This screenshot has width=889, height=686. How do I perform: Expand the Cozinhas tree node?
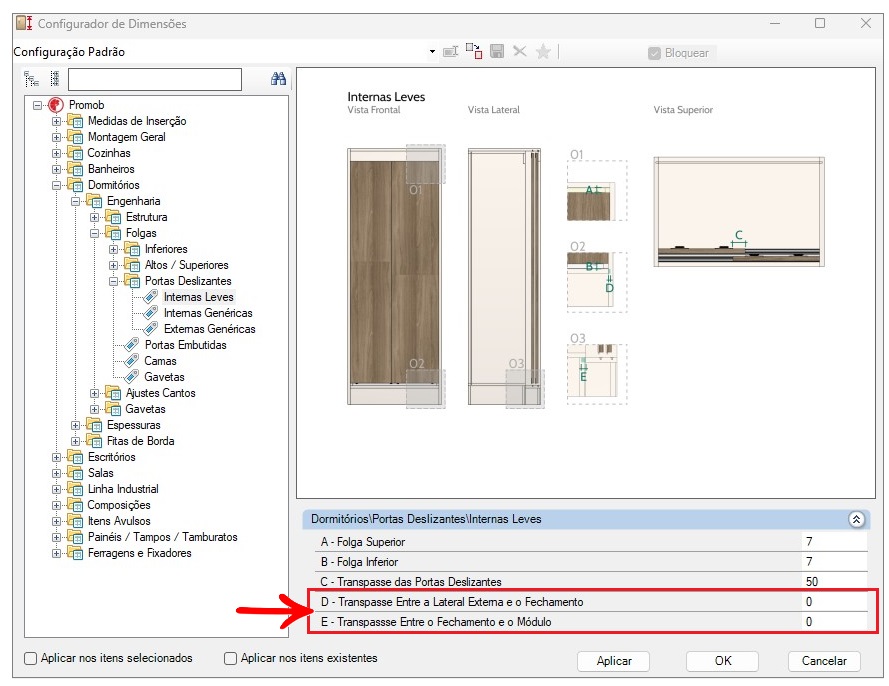click(57, 153)
